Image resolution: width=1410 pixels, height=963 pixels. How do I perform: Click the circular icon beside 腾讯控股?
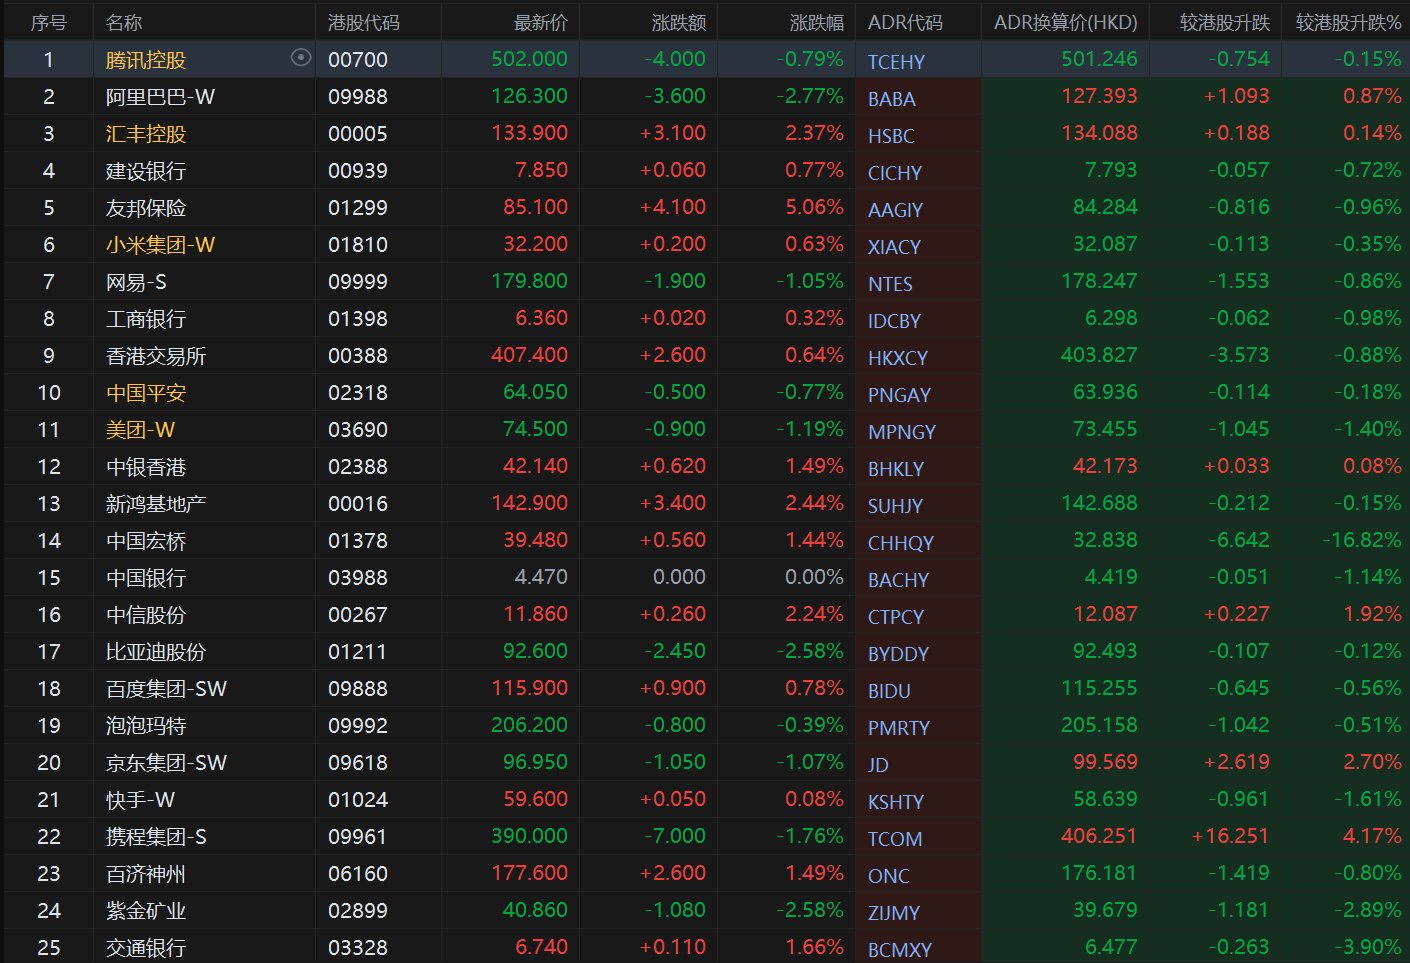coord(300,58)
